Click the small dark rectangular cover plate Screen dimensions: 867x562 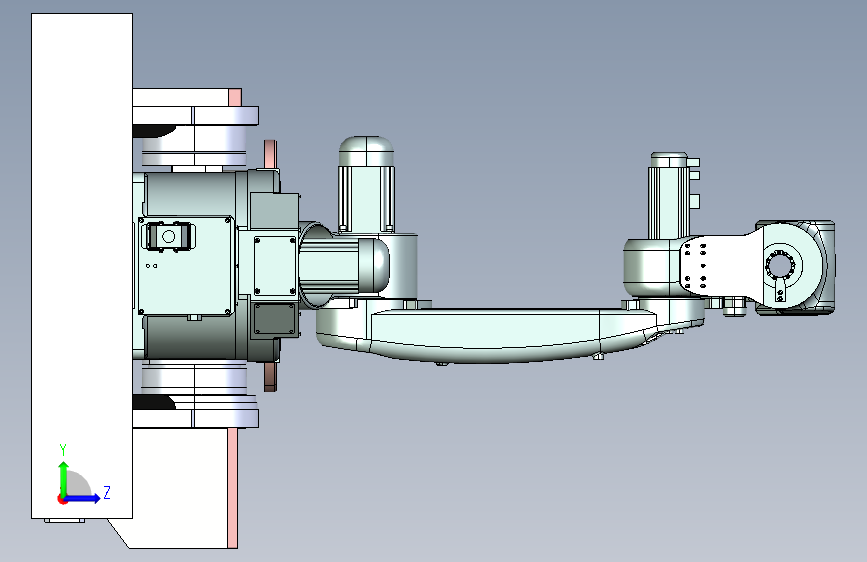point(274,320)
